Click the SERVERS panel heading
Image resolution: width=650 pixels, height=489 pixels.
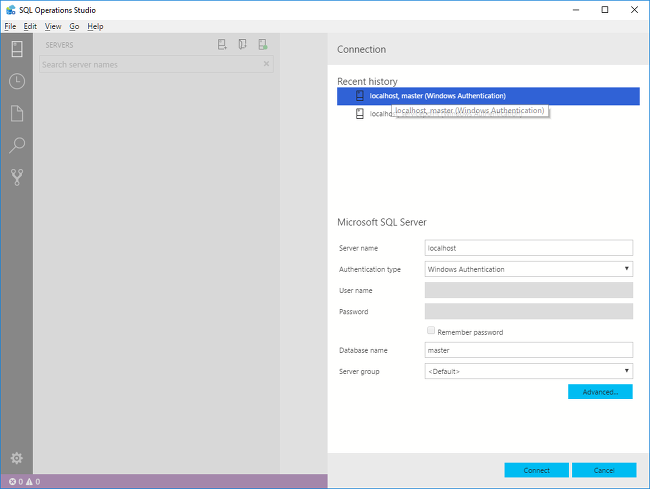59,45
